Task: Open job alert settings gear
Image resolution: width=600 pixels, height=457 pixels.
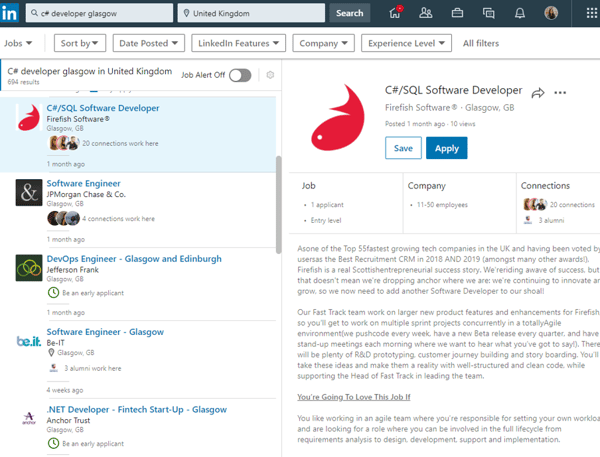Action: (x=270, y=75)
